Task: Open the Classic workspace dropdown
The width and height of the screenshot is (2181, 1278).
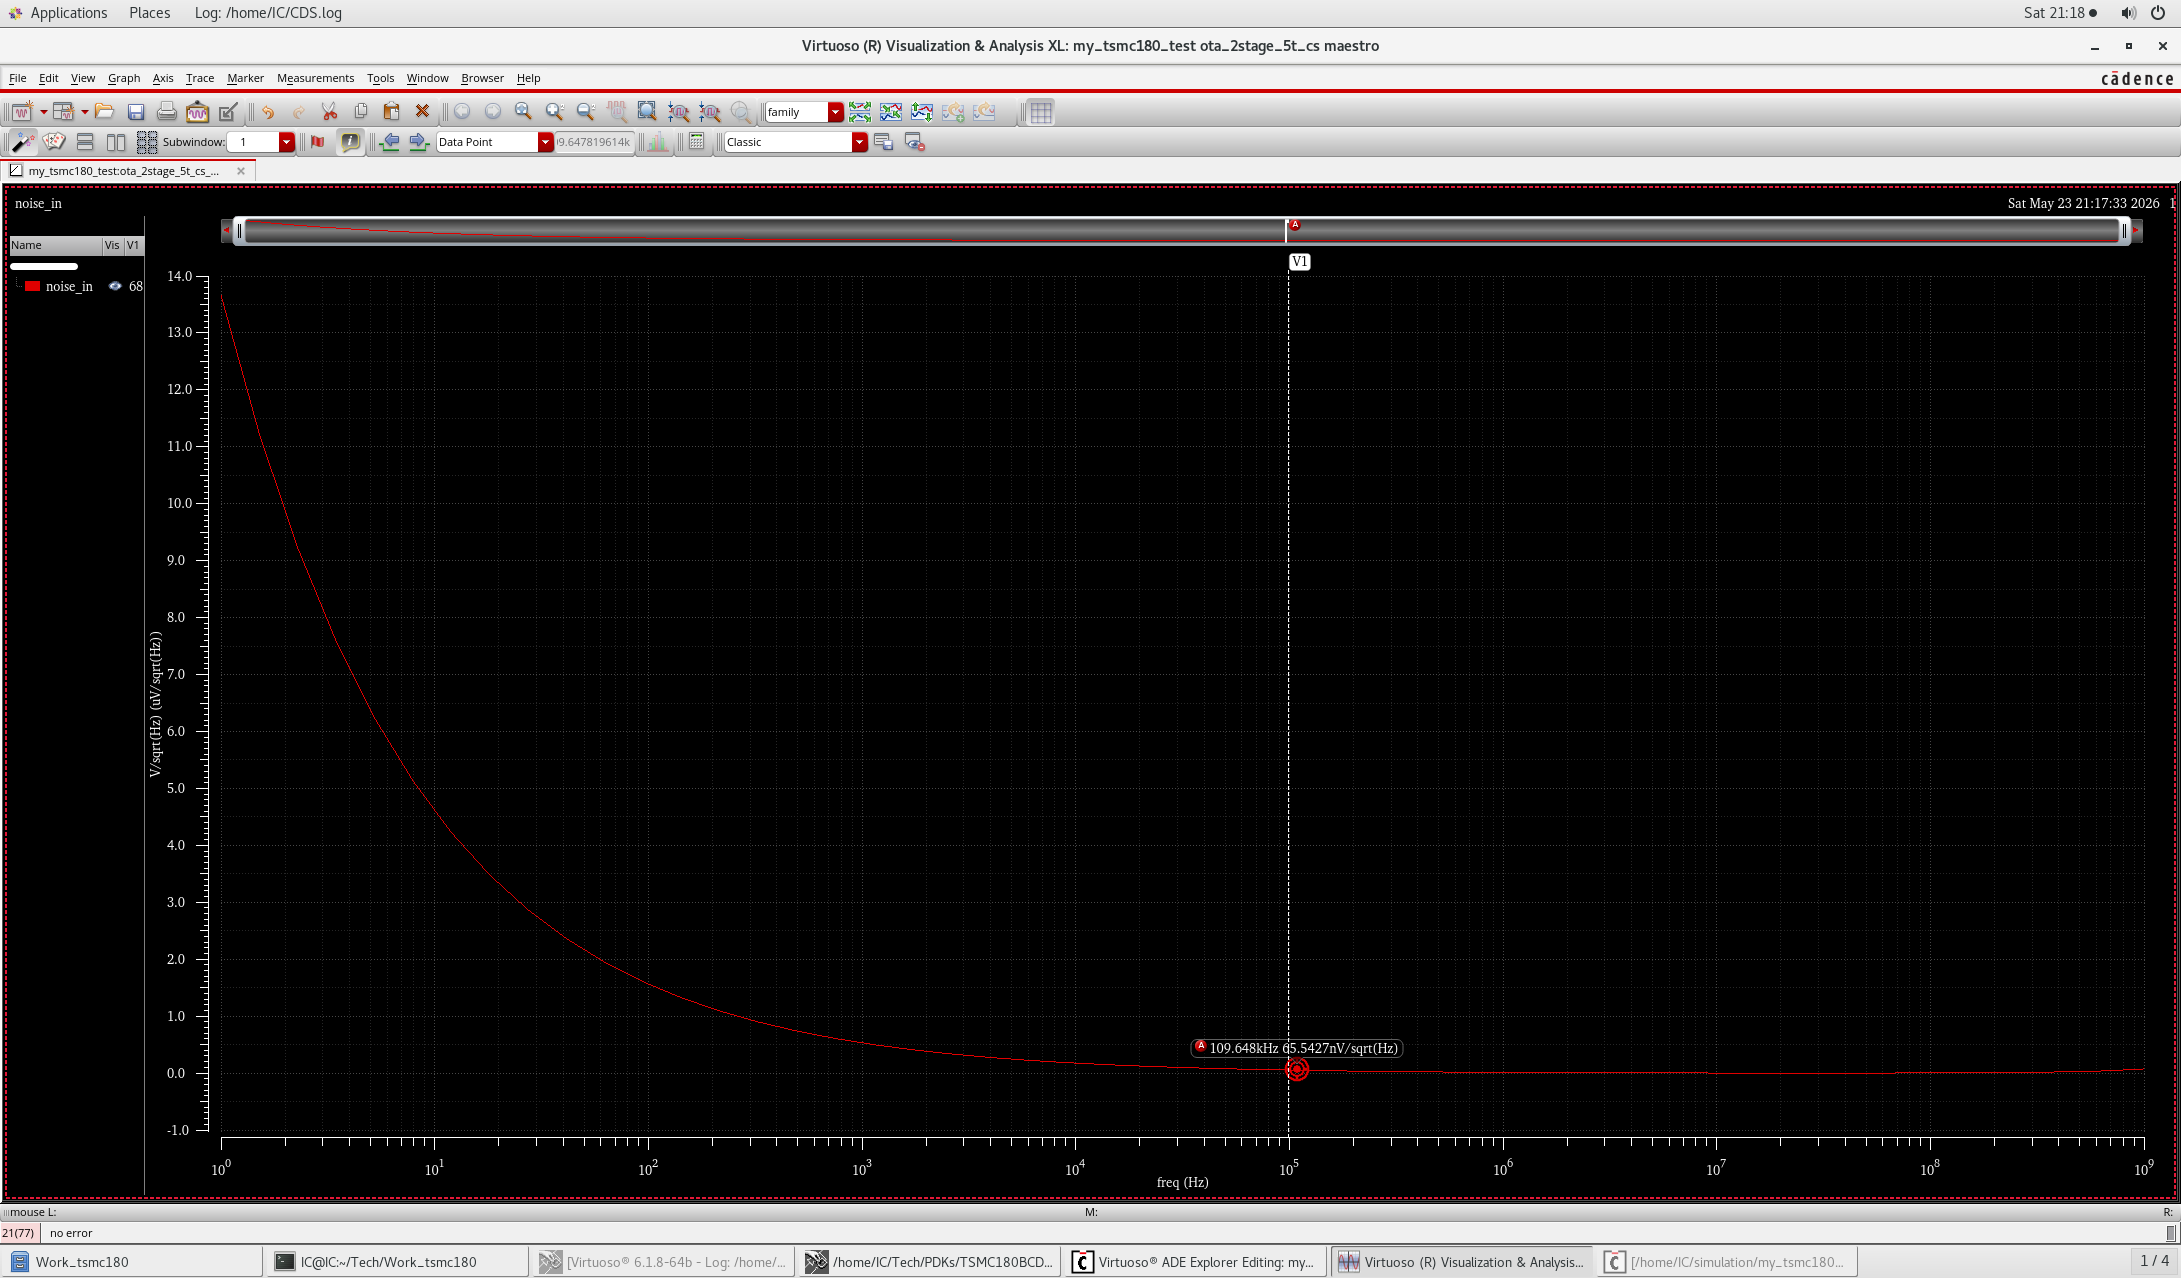Action: tap(859, 142)
